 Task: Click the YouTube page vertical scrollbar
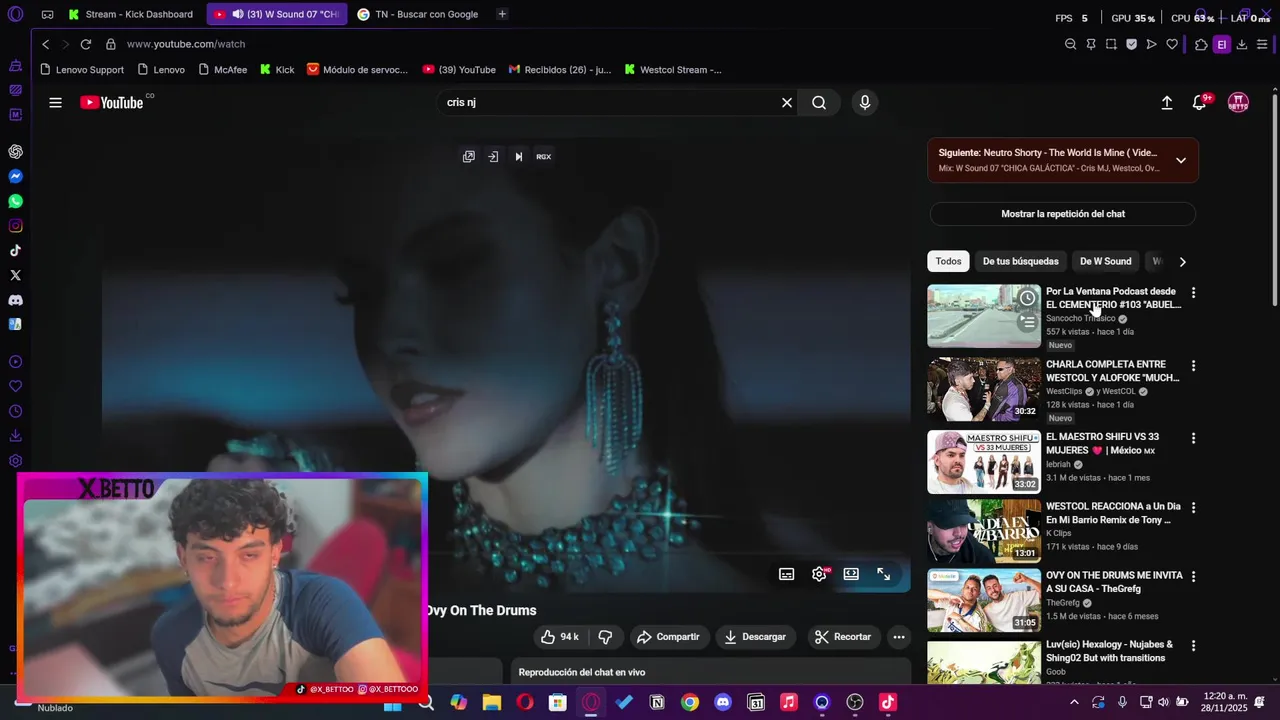[x=1274, y=200]
